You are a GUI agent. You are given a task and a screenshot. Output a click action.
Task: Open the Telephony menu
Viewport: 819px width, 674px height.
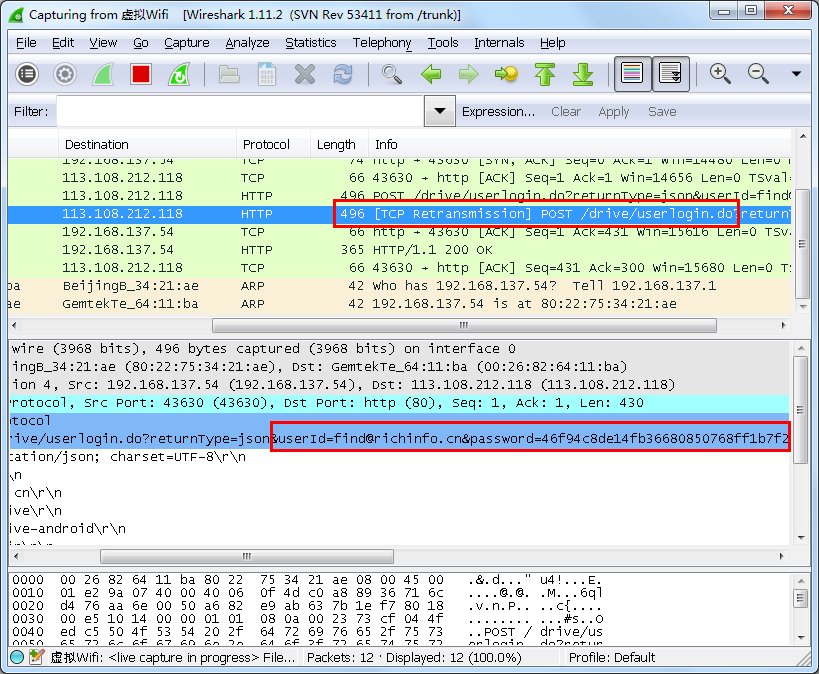click(x=382, y=43)
